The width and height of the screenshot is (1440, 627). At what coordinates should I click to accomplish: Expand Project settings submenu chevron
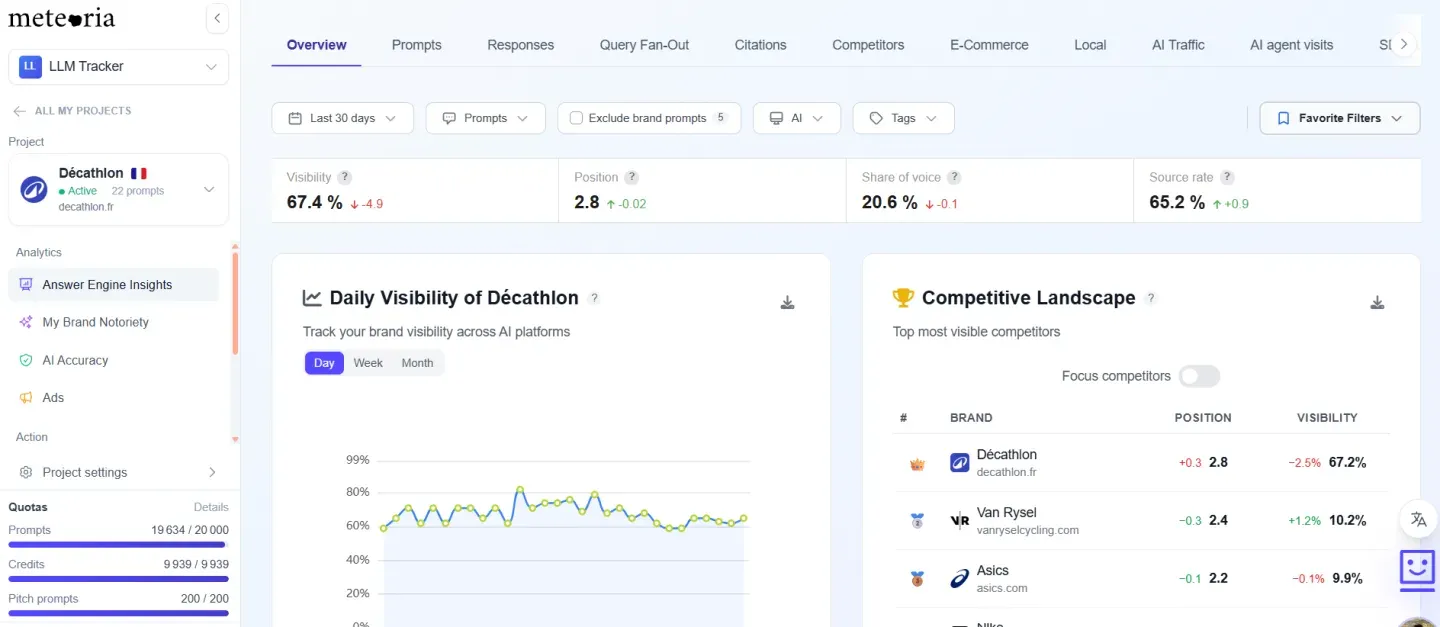pos(212,473)
